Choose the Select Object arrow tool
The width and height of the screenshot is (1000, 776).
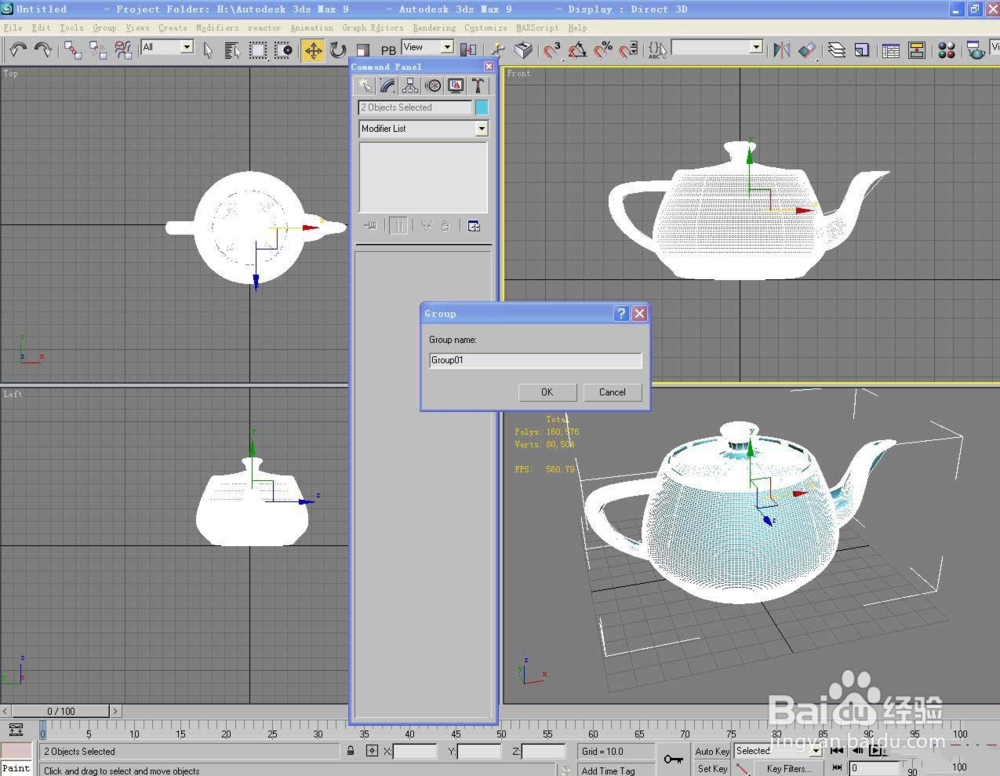click(x=208, y=50)
